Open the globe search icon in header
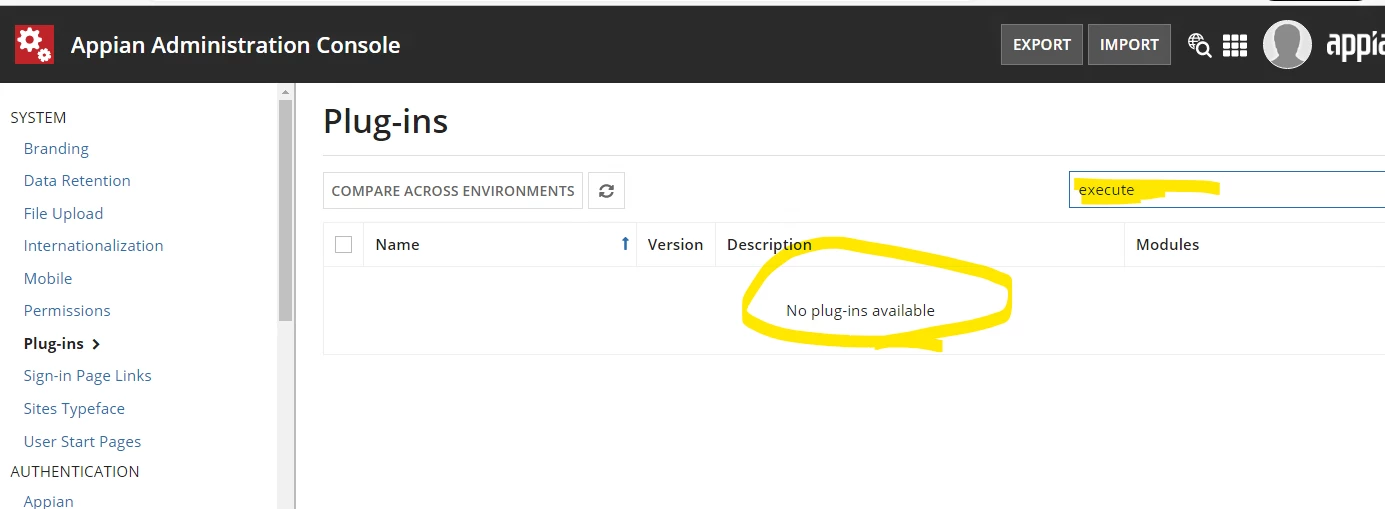The height and width of the screenshot is (509, 1385). pyautogui.click(x=1199, y=45)
